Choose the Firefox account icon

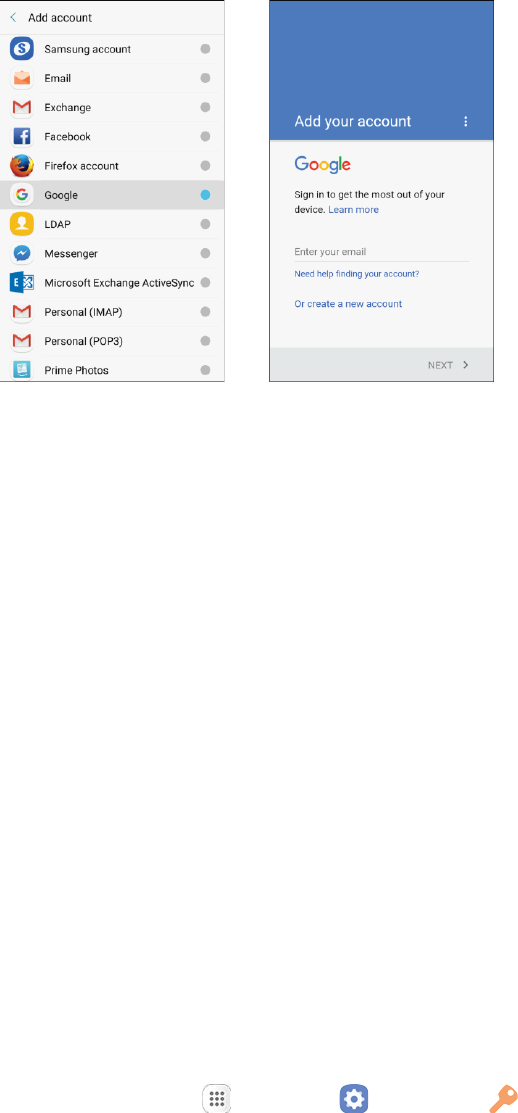pyautogui.click(x=22, y=165)
